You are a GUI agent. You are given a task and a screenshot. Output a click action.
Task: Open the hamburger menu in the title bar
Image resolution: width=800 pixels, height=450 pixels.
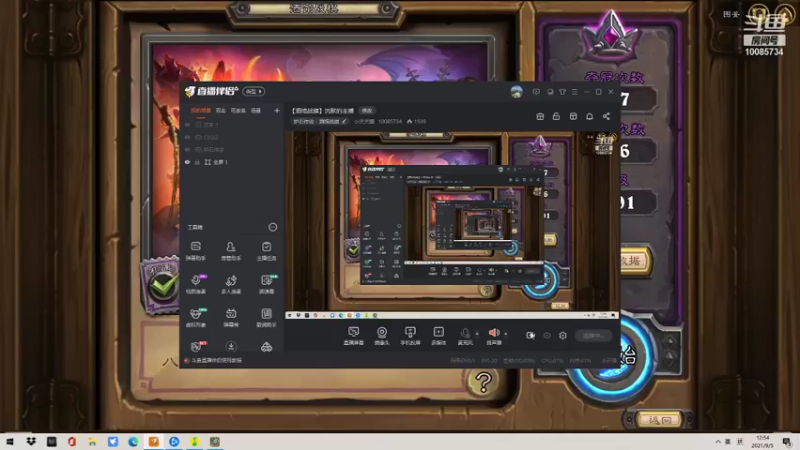click(x=574, y=92)
